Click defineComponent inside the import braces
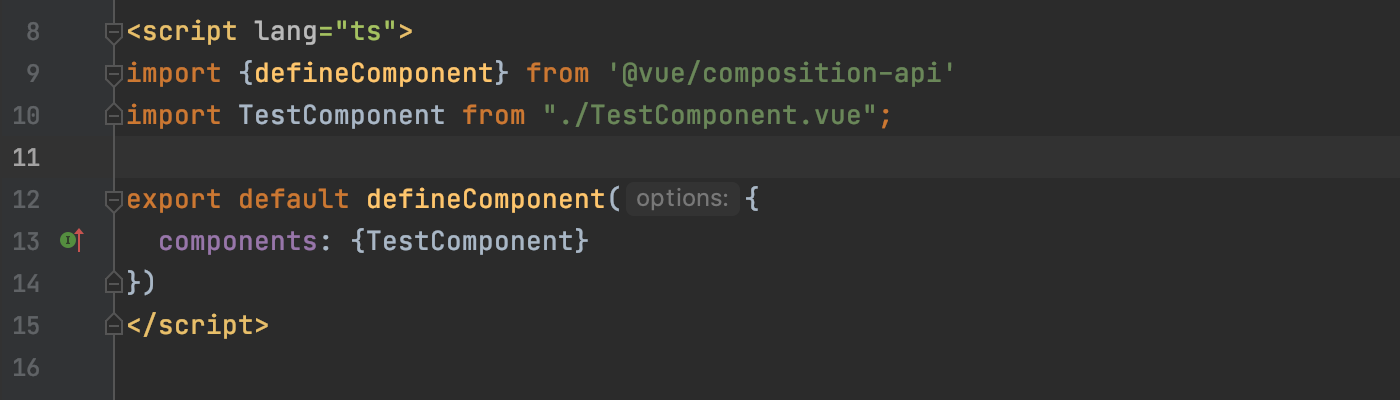The width and height of the screenshot is (1400, 400). tap(375, 74)
